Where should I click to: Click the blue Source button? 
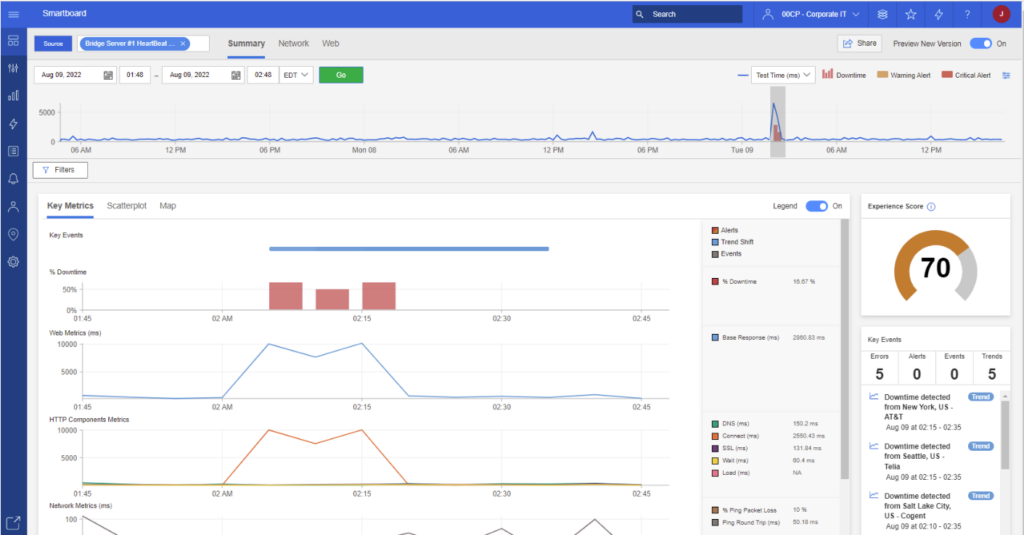54,44
